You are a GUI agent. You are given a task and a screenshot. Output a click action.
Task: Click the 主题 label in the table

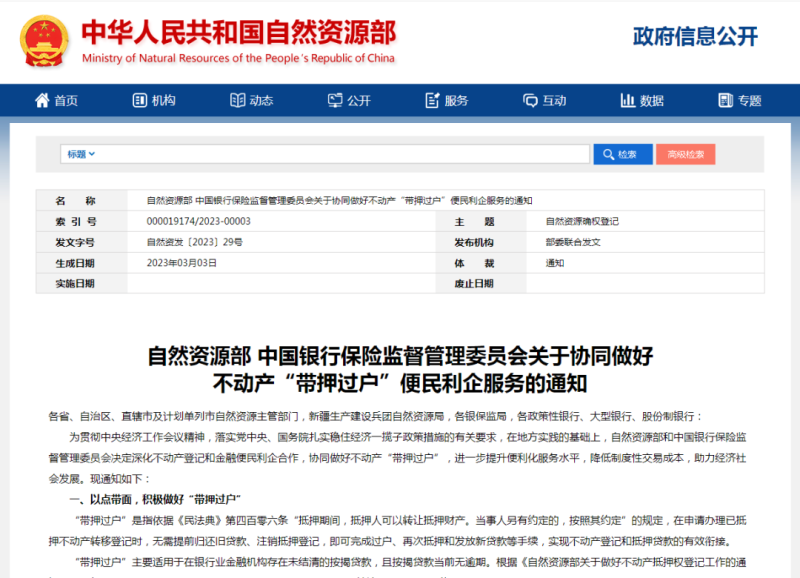(x=474, y=221)
